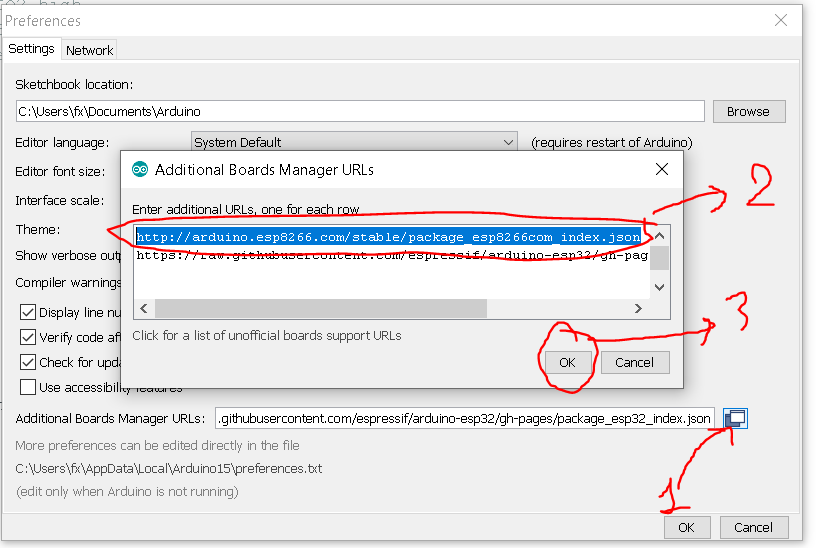Click the preferences.txt file path
Image resolution: width=833 pixels, height=548 pixels.
pos(169,469)
